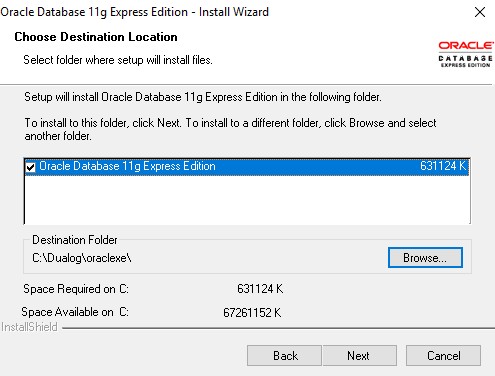The height and width of the screenshot is (376, 495).
Task: Click the 631124 K required space value
Action: coord(260,289)
